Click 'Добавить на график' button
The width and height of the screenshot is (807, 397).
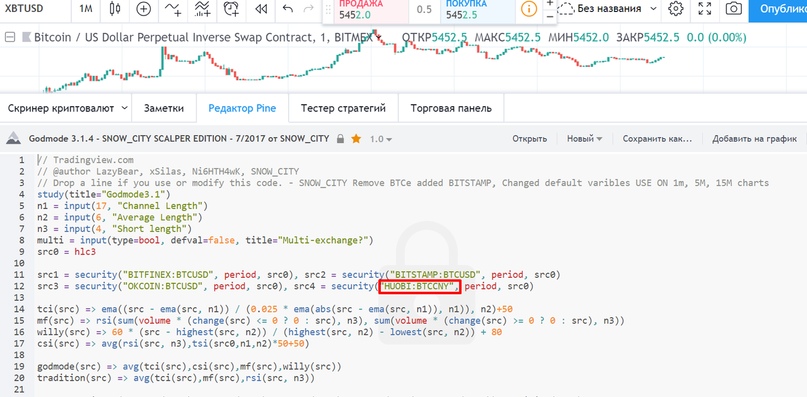point(755,139)
